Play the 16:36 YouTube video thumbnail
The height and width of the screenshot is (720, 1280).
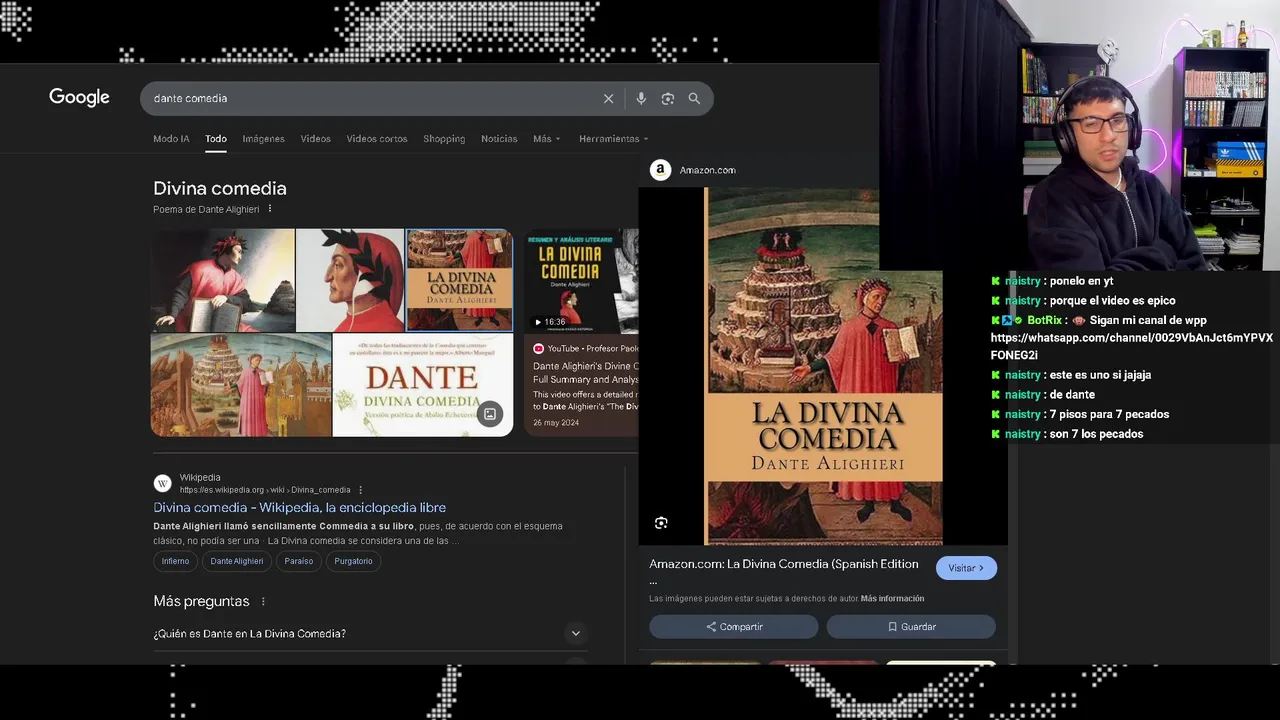[581, 281]
